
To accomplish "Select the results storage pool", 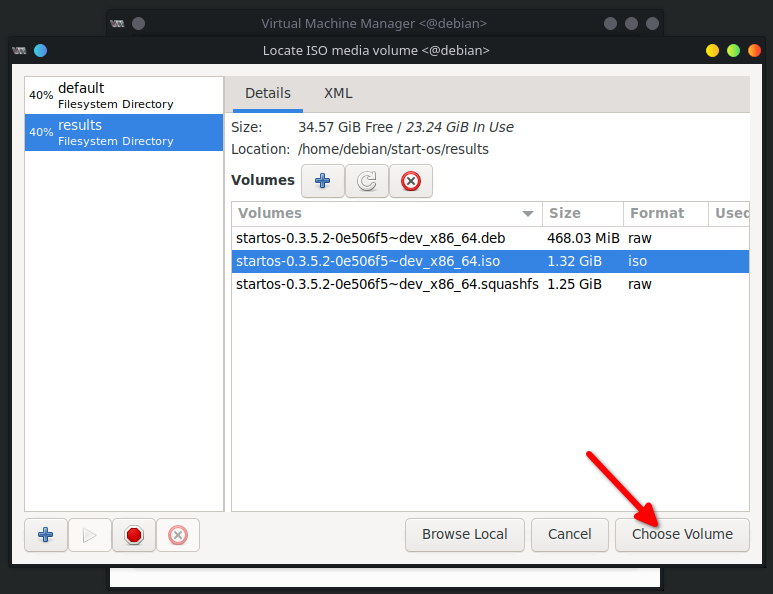I will point(123,132).
